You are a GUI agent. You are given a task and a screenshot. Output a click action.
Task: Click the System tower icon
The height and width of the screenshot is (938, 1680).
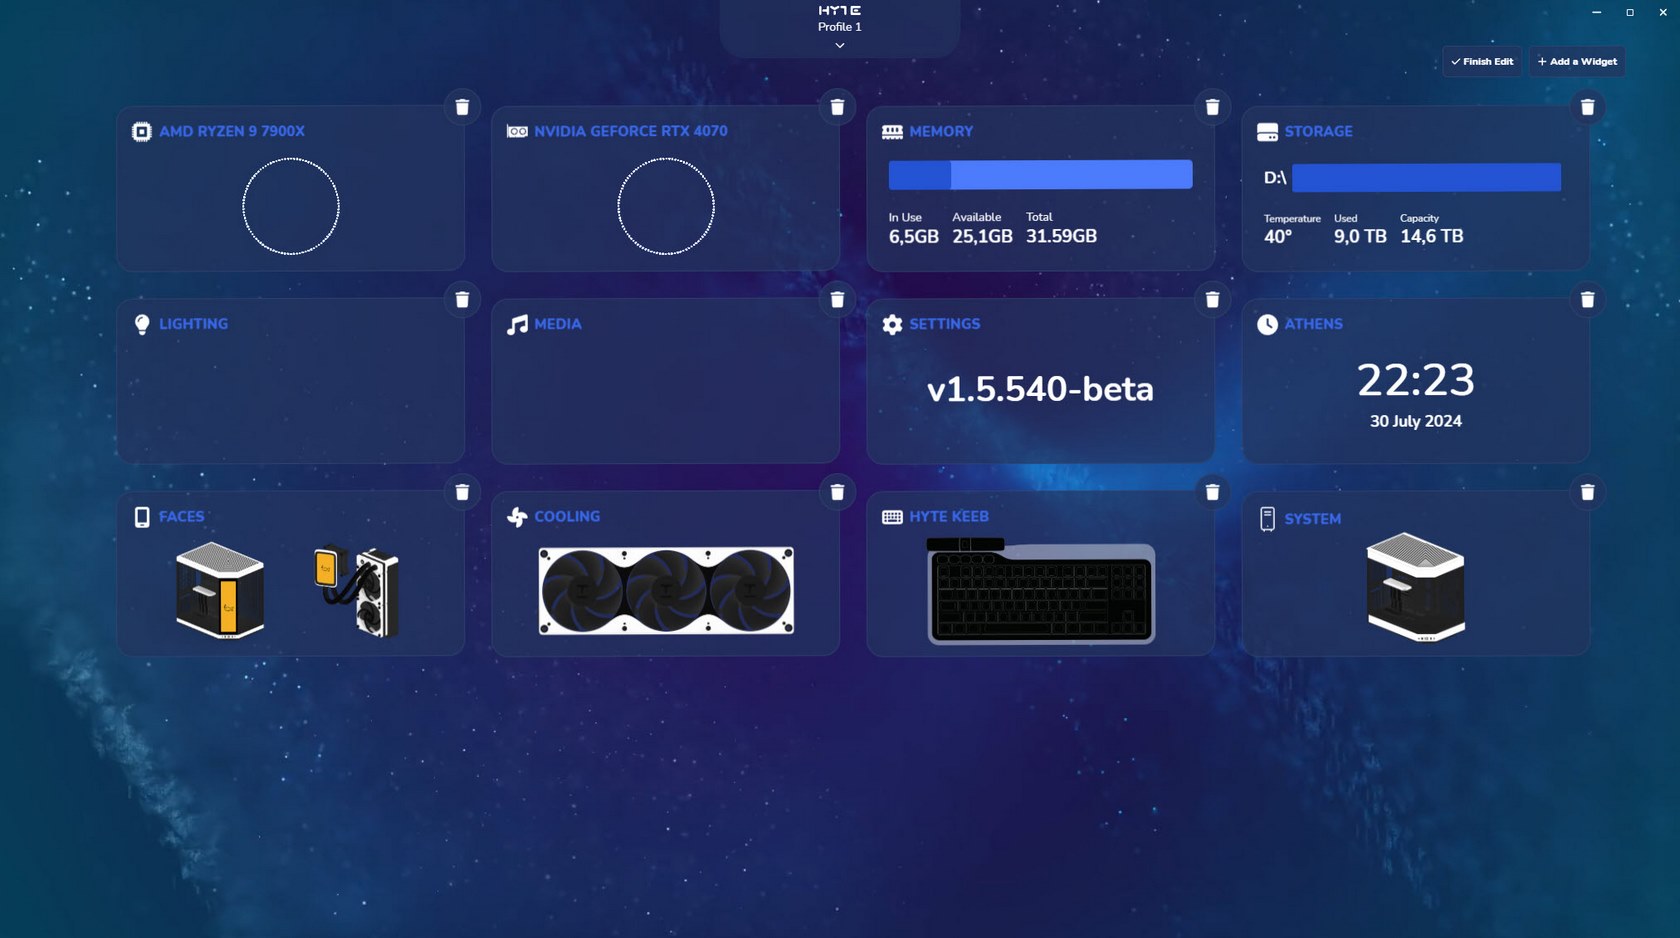click(x=1267, y=519)
